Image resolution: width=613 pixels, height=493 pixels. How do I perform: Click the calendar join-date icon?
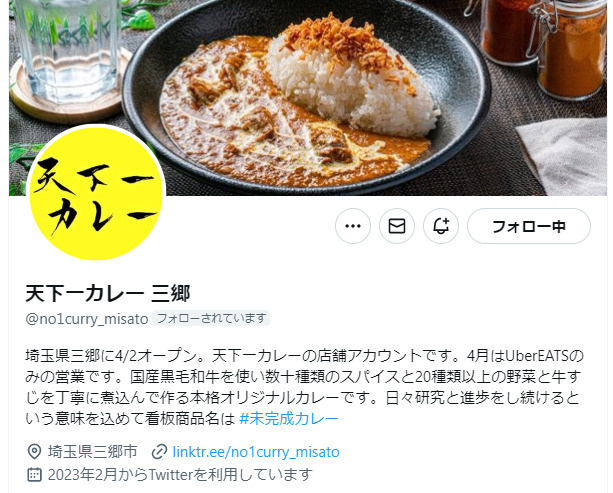point(34,475)
